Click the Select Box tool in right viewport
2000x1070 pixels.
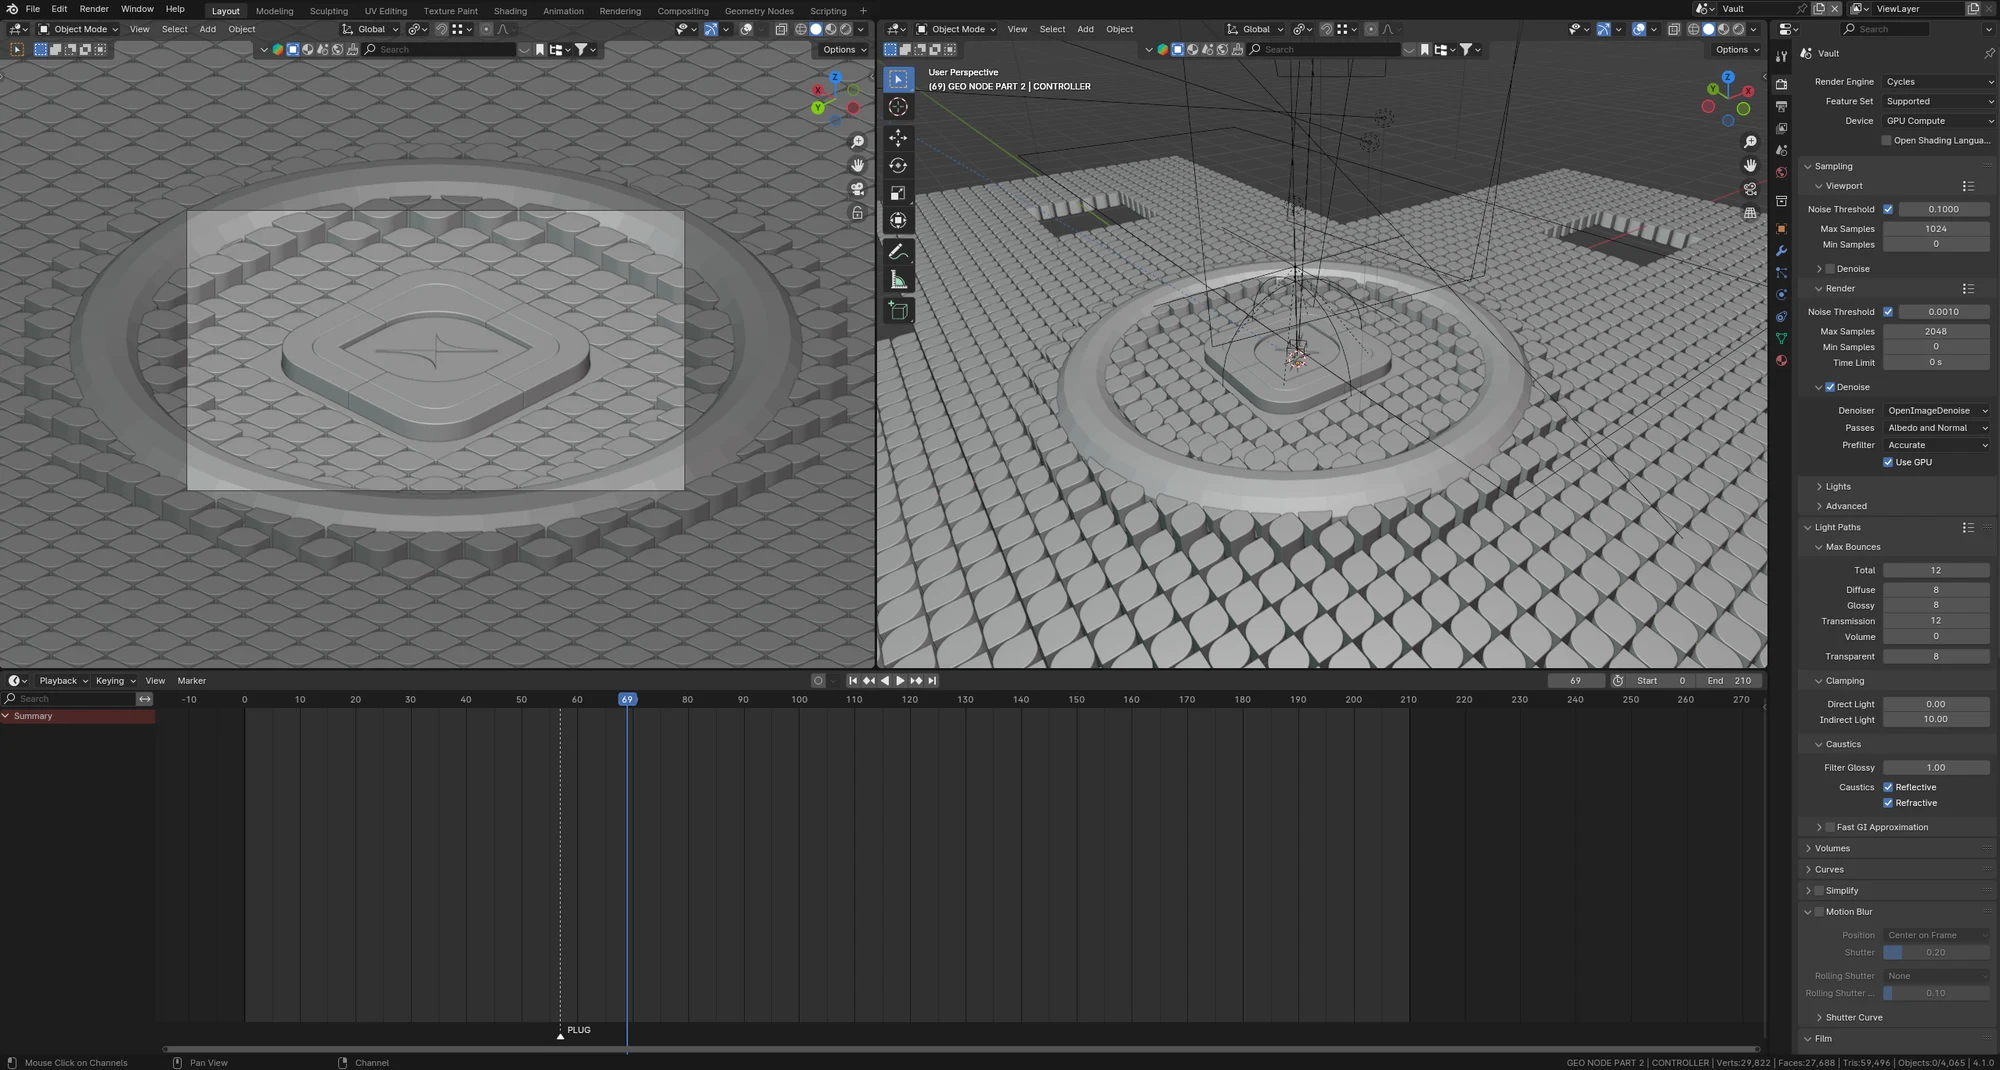898,79
